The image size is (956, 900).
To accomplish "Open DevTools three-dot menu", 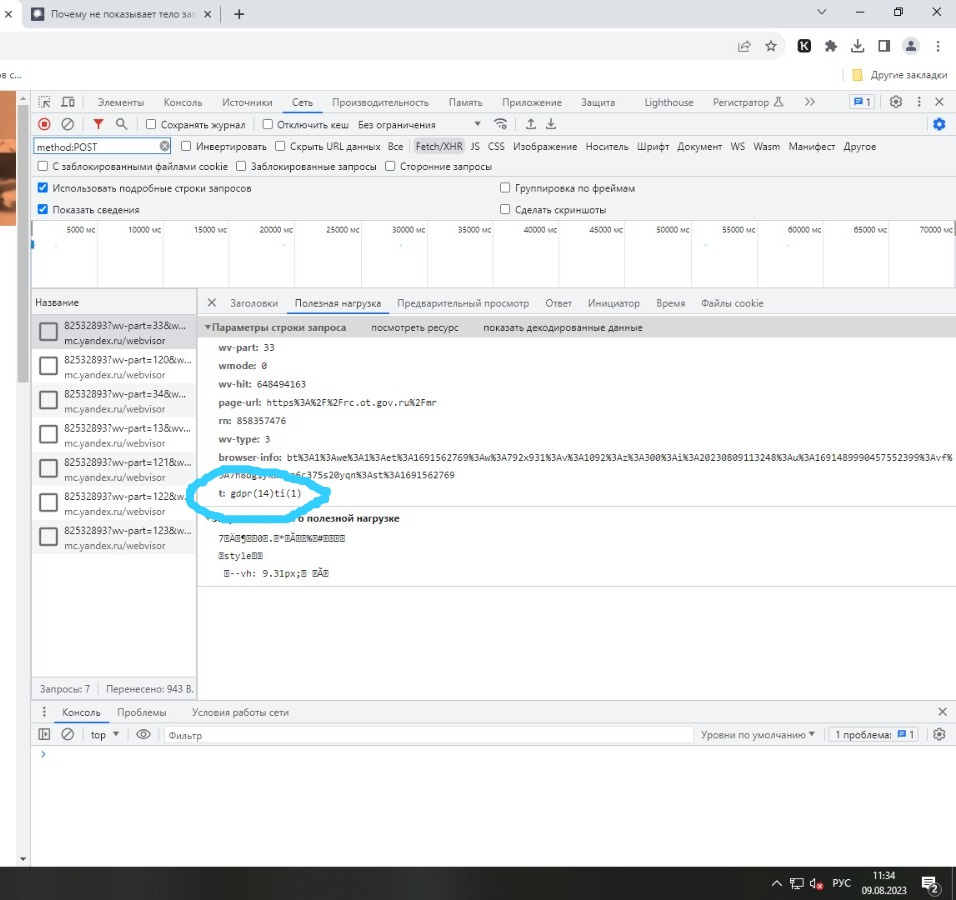I will point(919,102).
